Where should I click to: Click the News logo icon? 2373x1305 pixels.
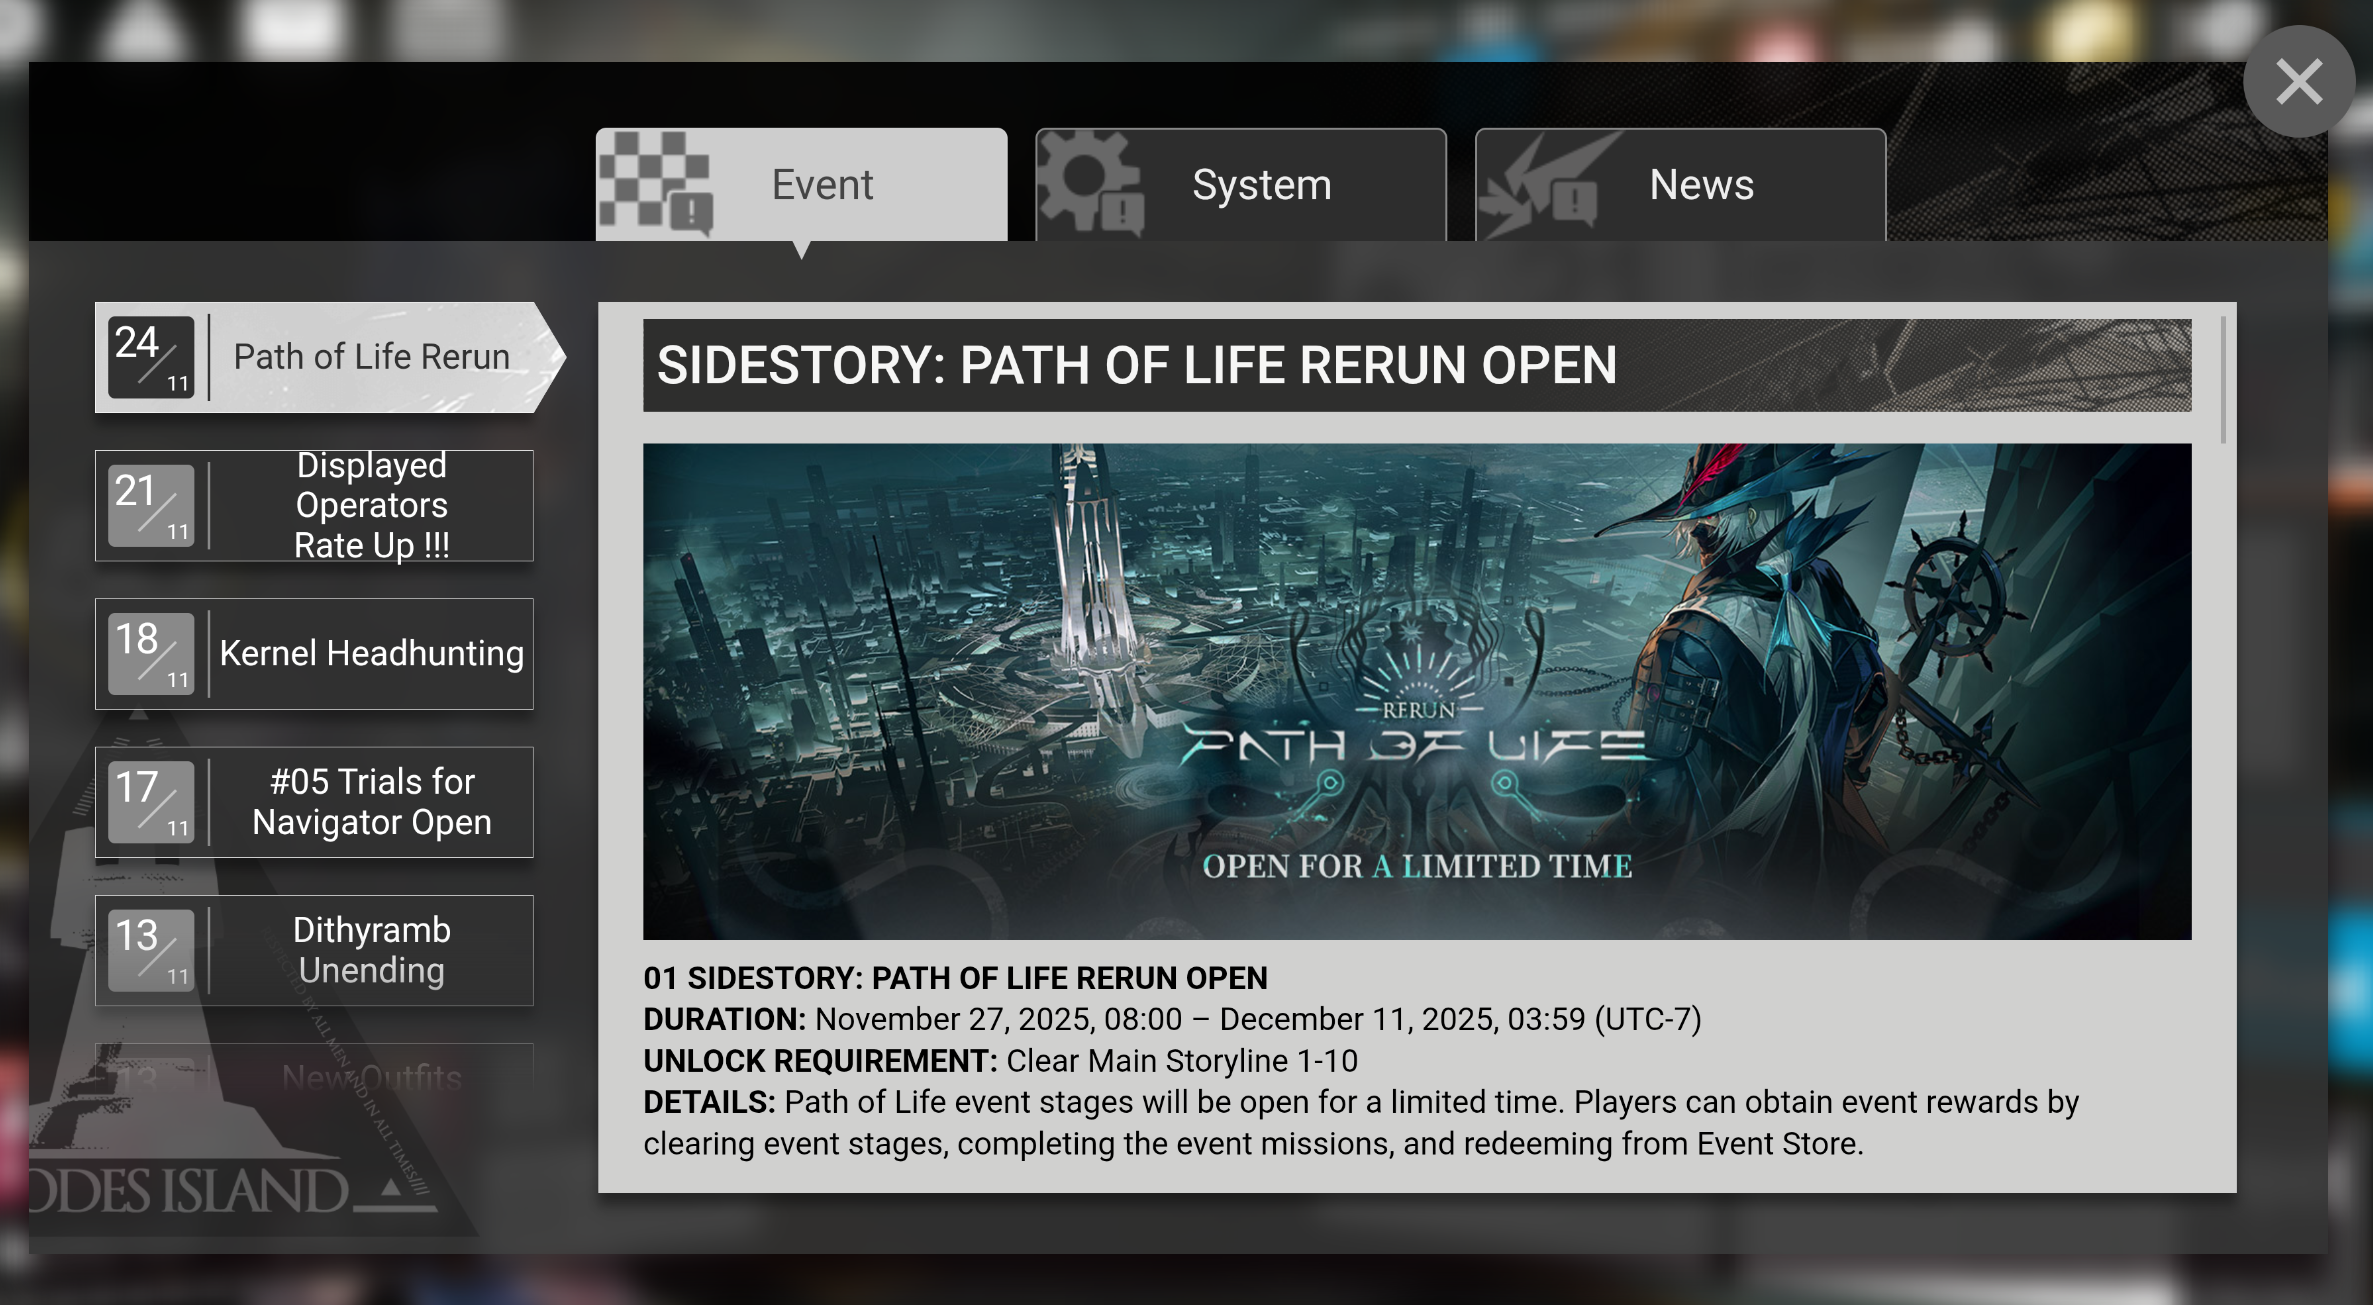pyautogui.click(x=1540, y=186)
